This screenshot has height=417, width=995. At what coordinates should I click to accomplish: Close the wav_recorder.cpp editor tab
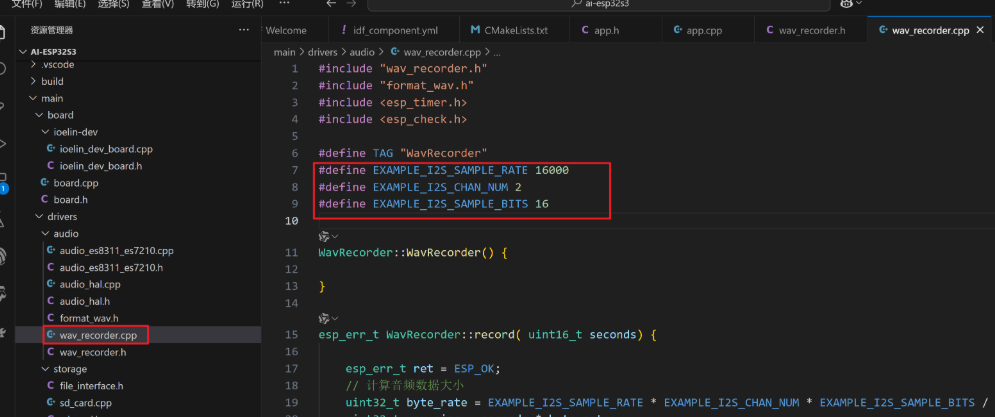[981, 30]
